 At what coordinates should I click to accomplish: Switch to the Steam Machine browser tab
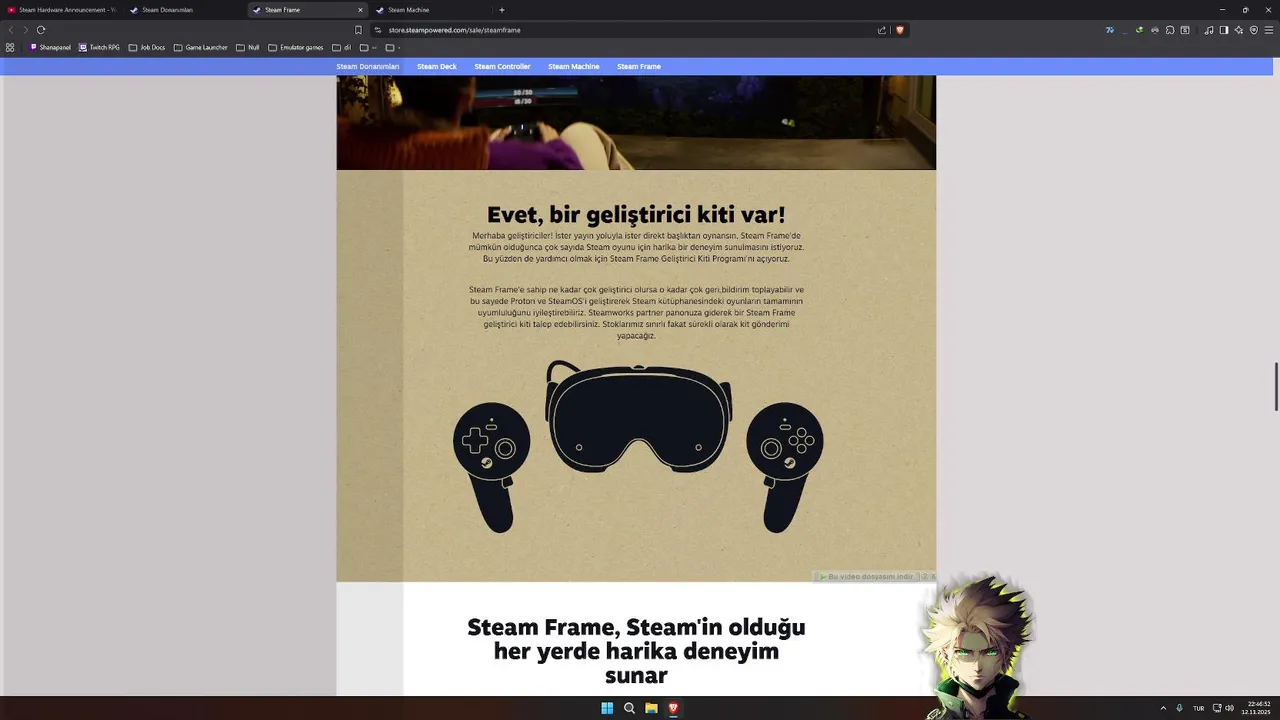coord(431,10)
